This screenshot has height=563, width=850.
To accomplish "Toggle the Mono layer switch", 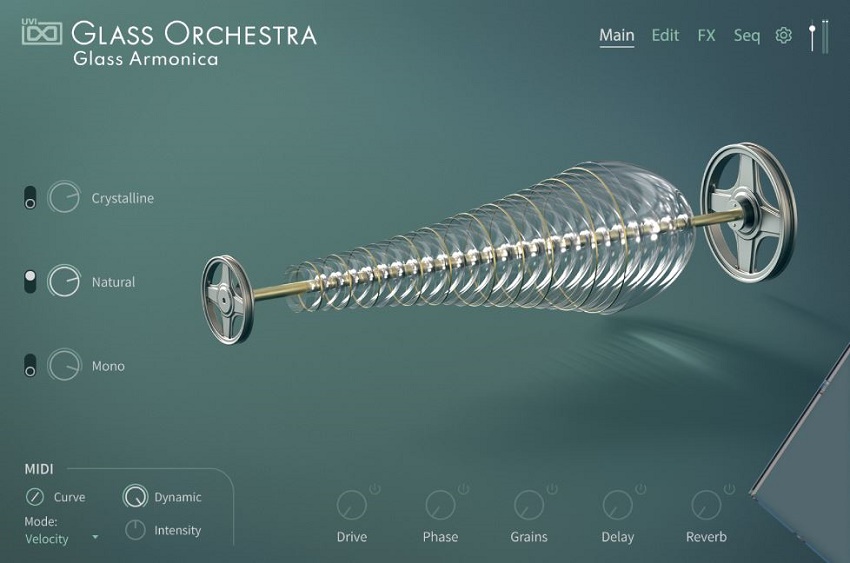I will click(30, 365).
